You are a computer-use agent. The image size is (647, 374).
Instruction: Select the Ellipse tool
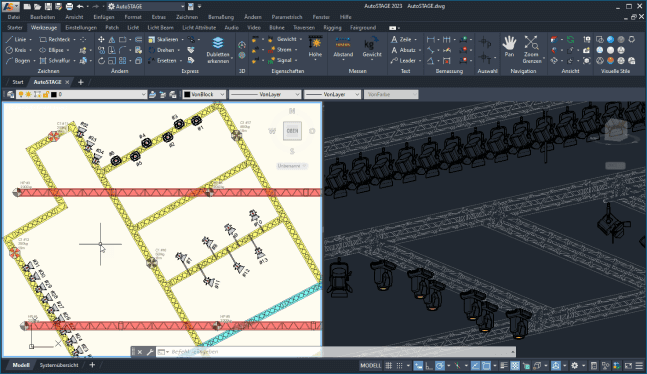tap(52, 50)
